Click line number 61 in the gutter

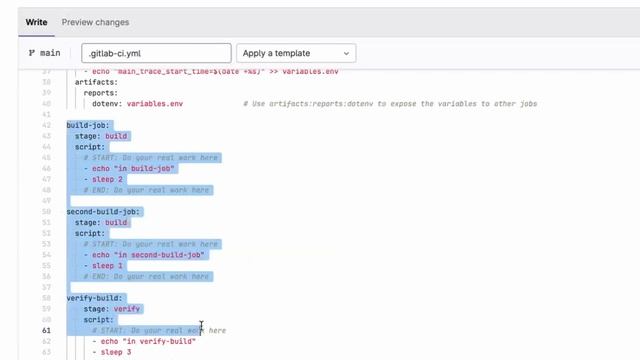pos(47,331)
